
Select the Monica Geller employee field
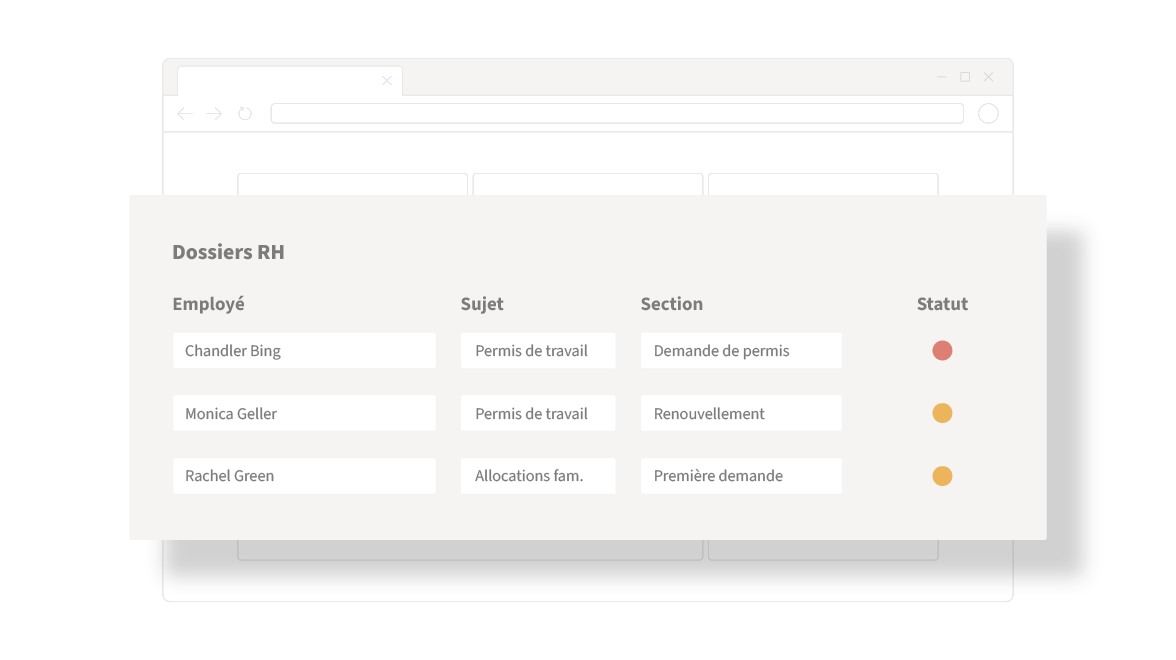[304, 413]
